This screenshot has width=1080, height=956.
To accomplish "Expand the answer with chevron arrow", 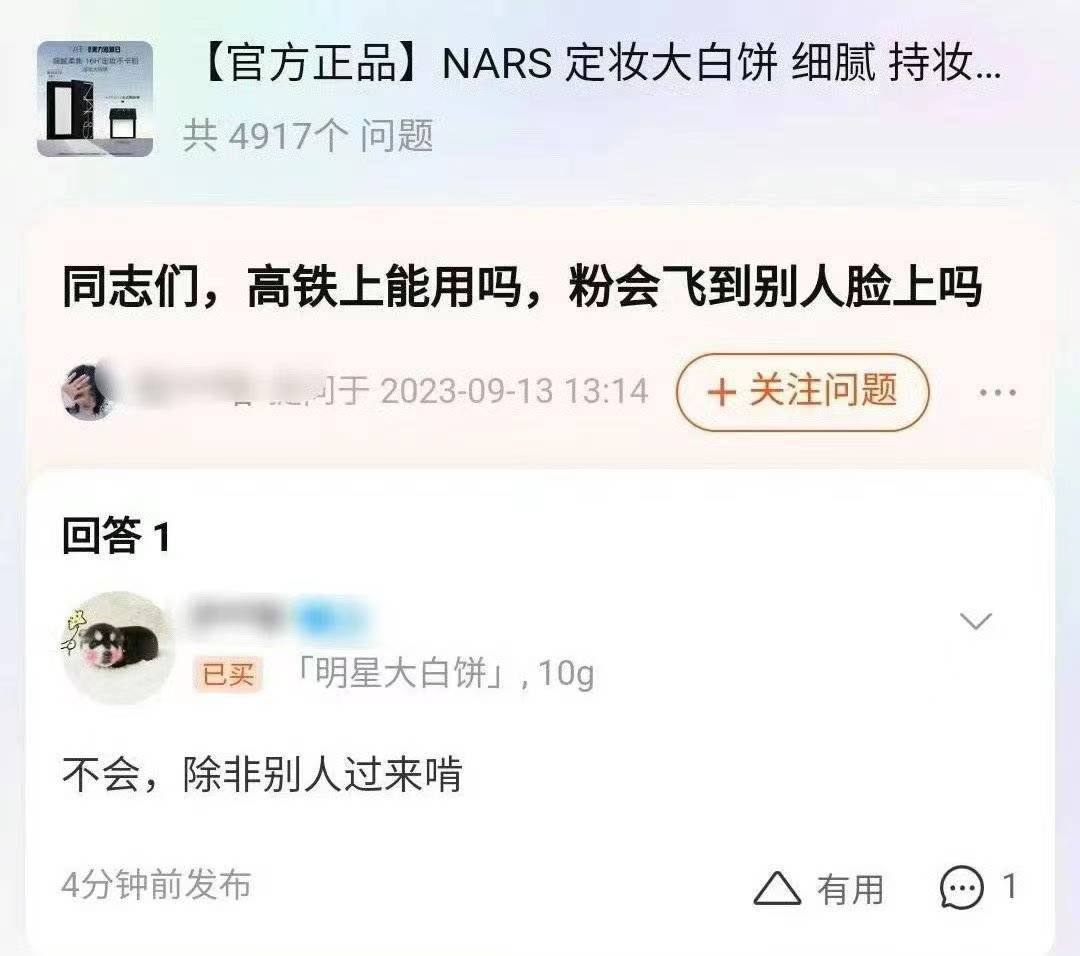I will click(x=975, y=621).
